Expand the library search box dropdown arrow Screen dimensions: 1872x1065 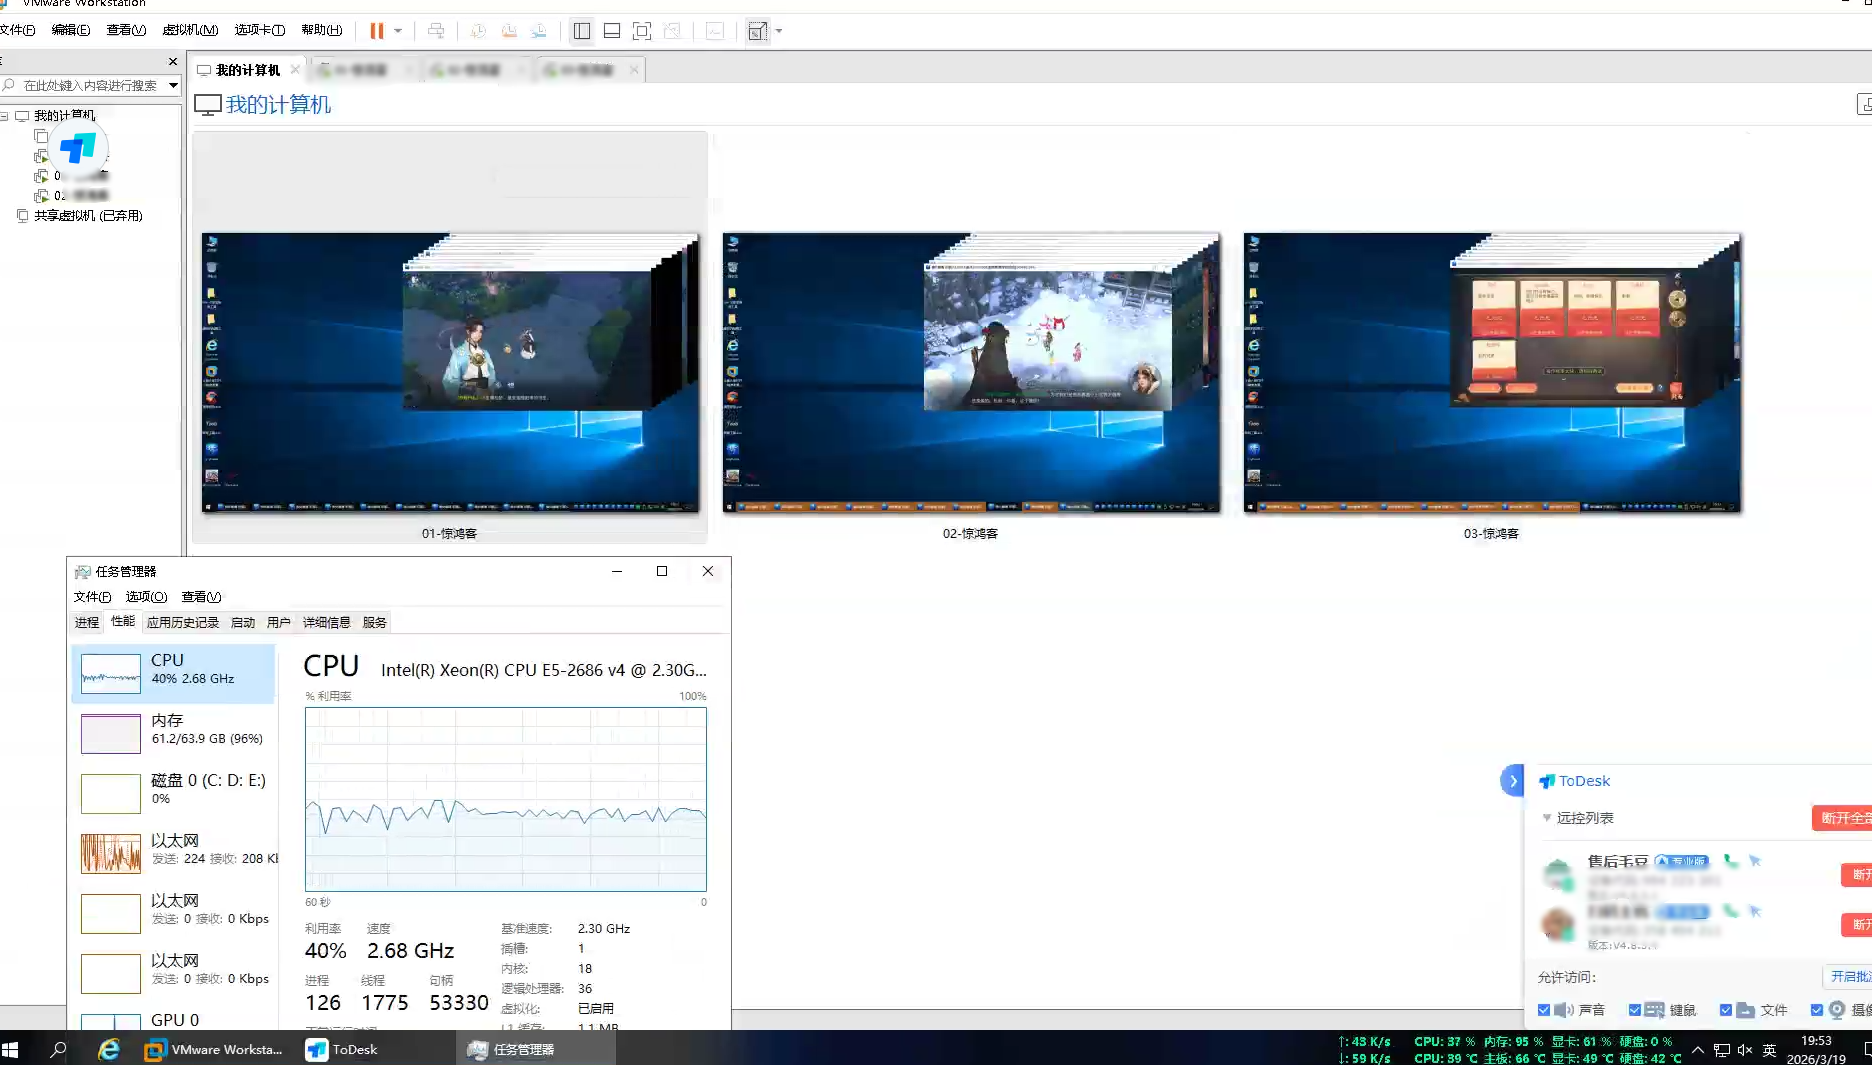(x=173, y=85)
